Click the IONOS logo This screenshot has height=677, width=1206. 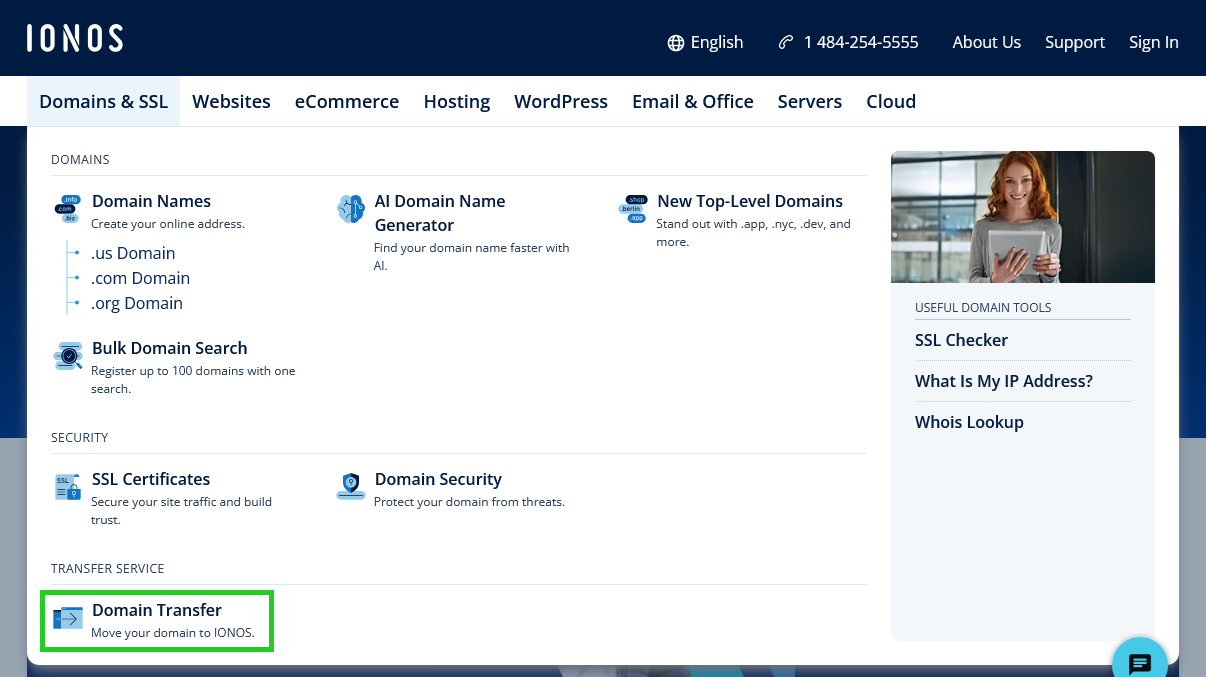click(x=74, y=37)
